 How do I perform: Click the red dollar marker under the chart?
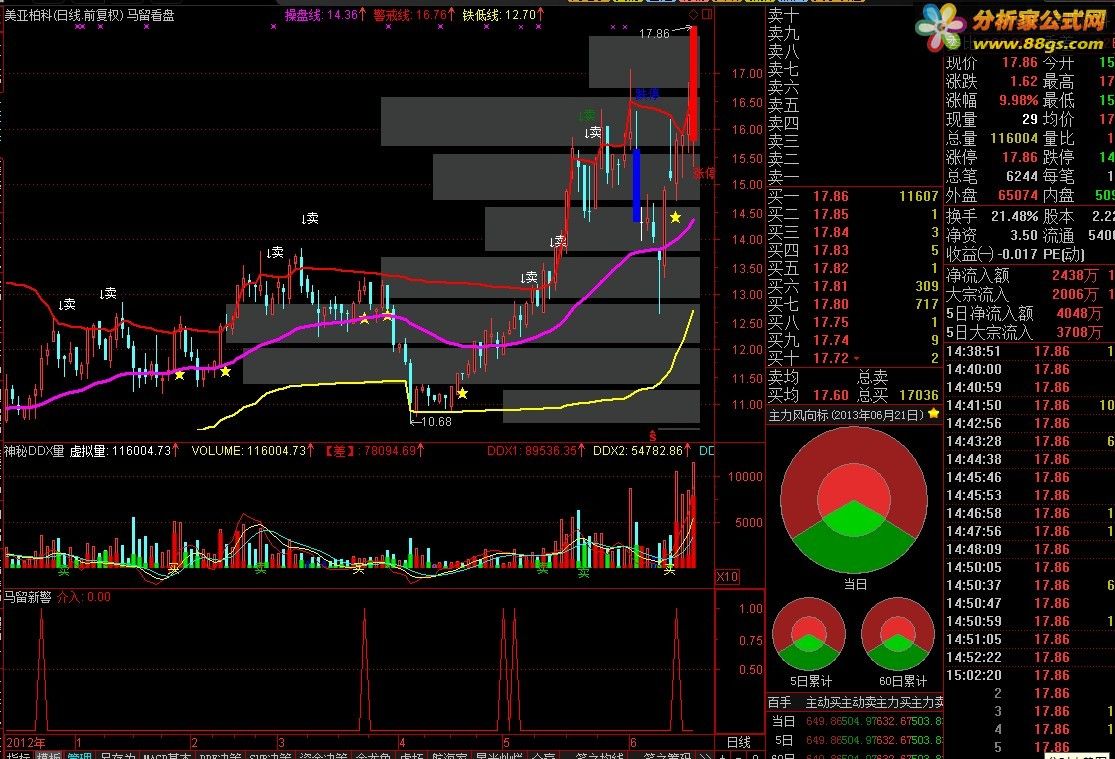pyautogui.click(x=652, y=435)
